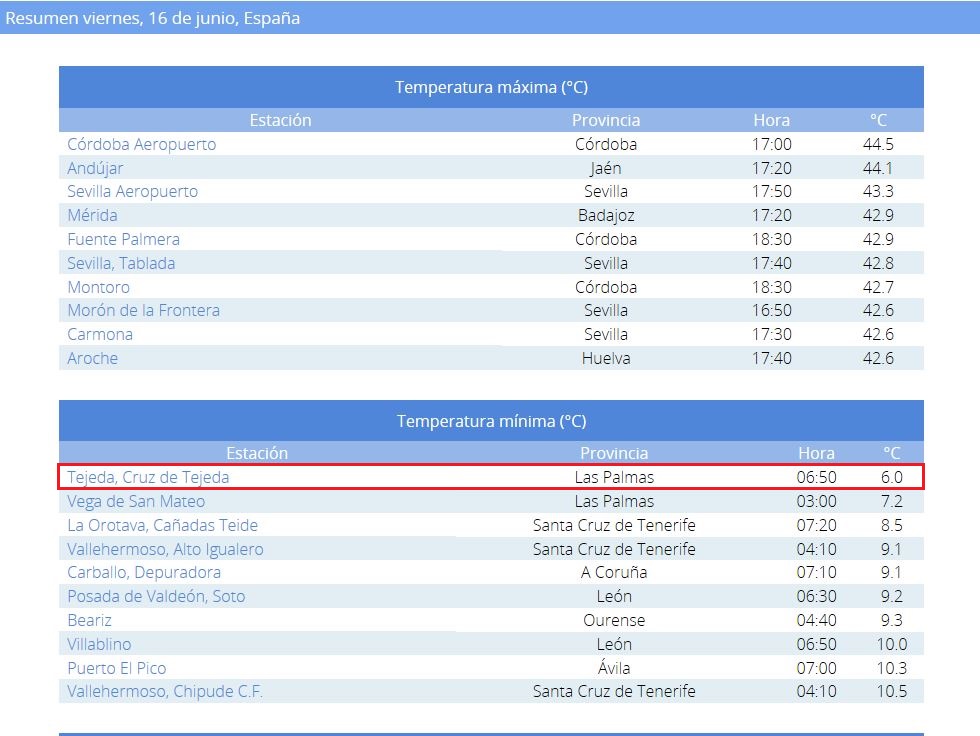Open the Córdoba Aeropuerto station link
This screenshot has height=736, width=980.
click(x=141, y=144)
